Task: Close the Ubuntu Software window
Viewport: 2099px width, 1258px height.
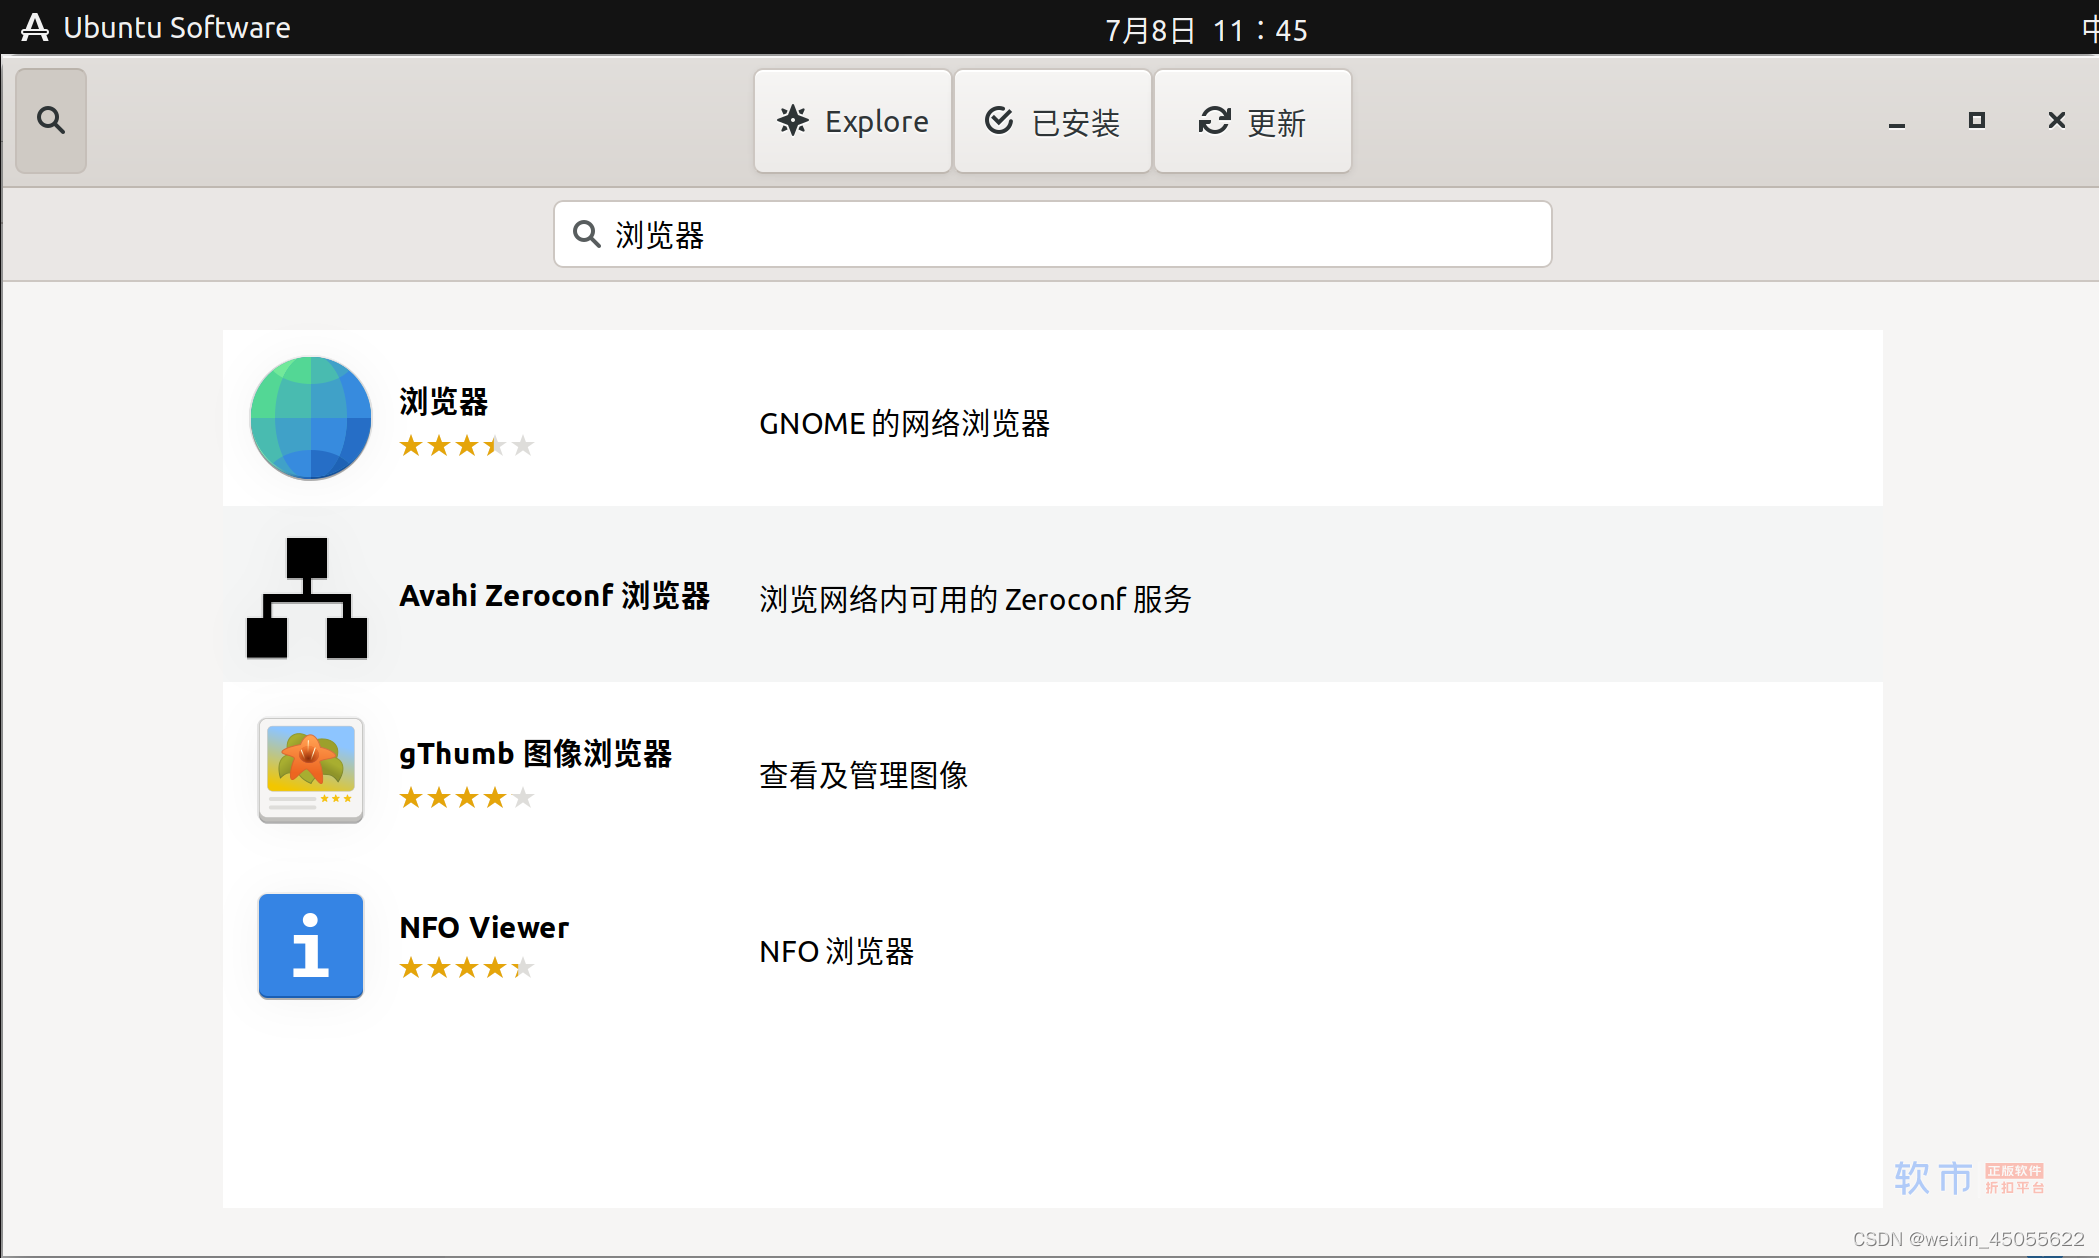Action: [2057, 121]
